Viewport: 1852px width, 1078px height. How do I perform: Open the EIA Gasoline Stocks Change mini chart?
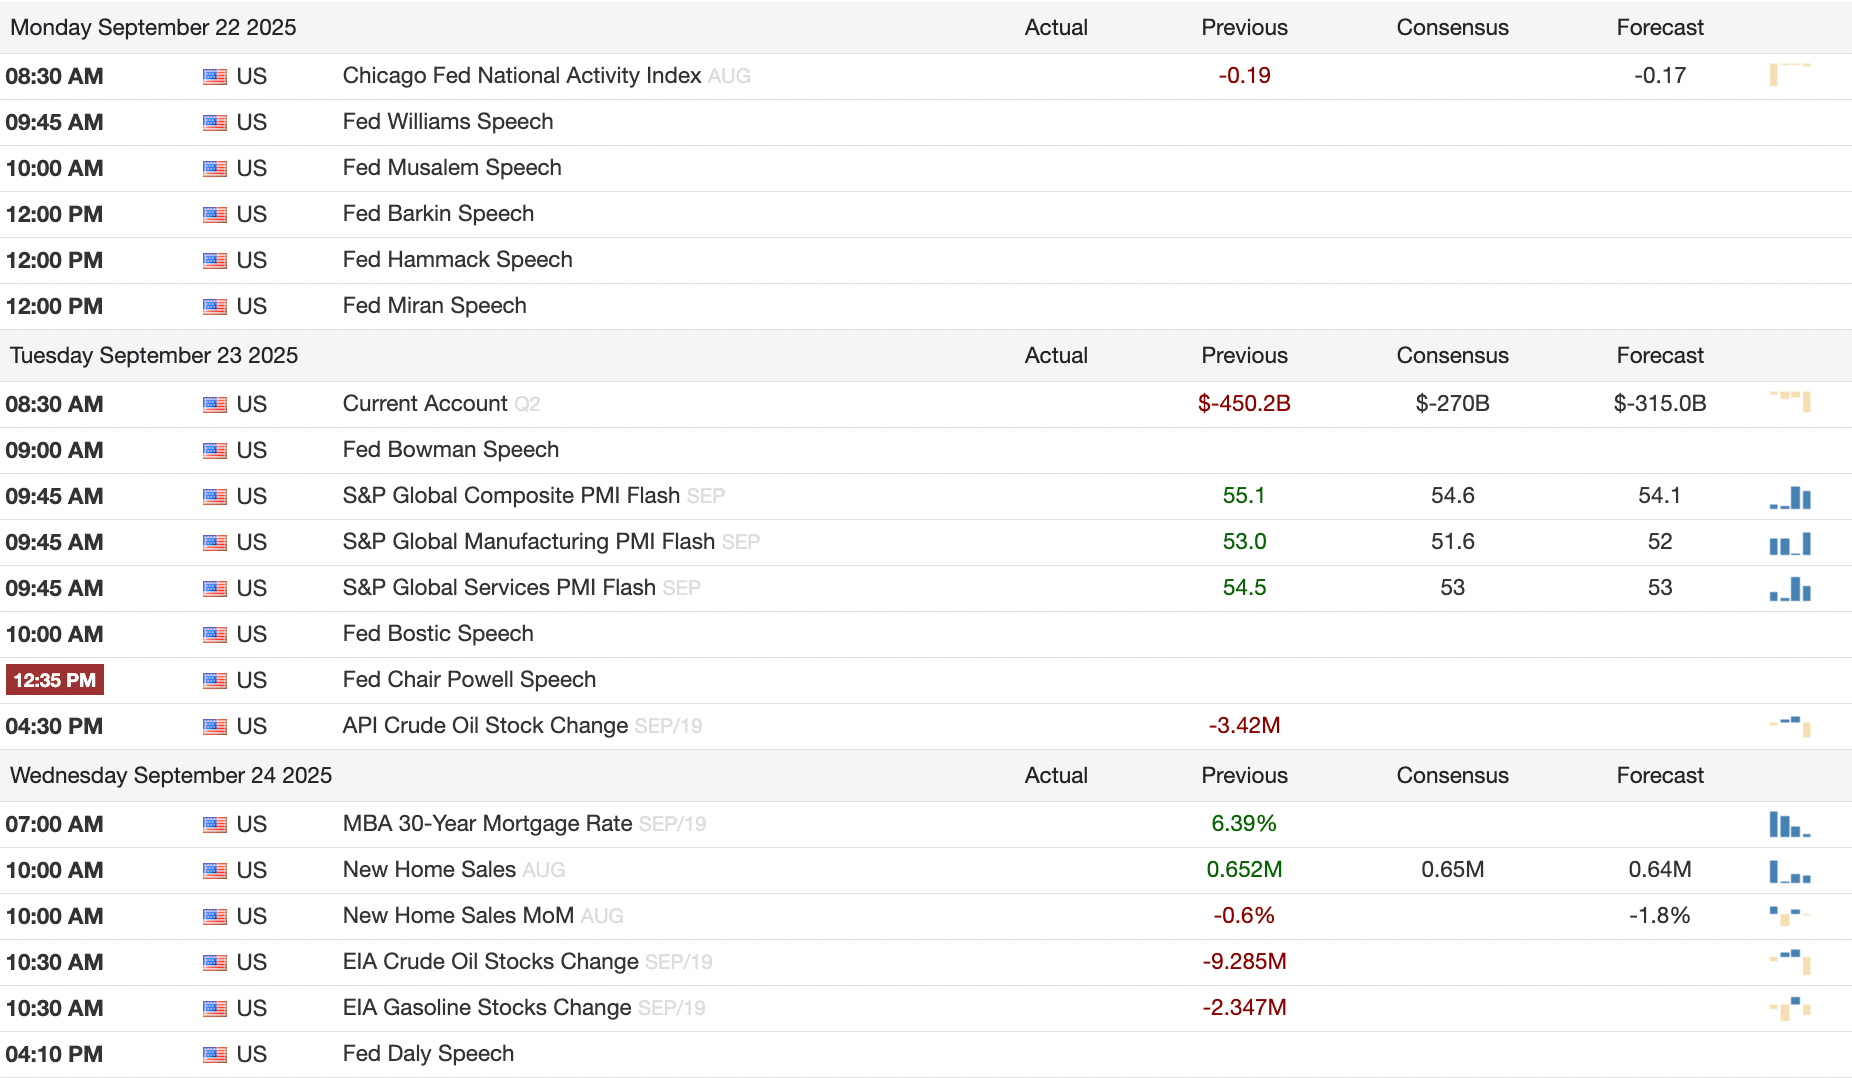(x=1789, y=1008)
